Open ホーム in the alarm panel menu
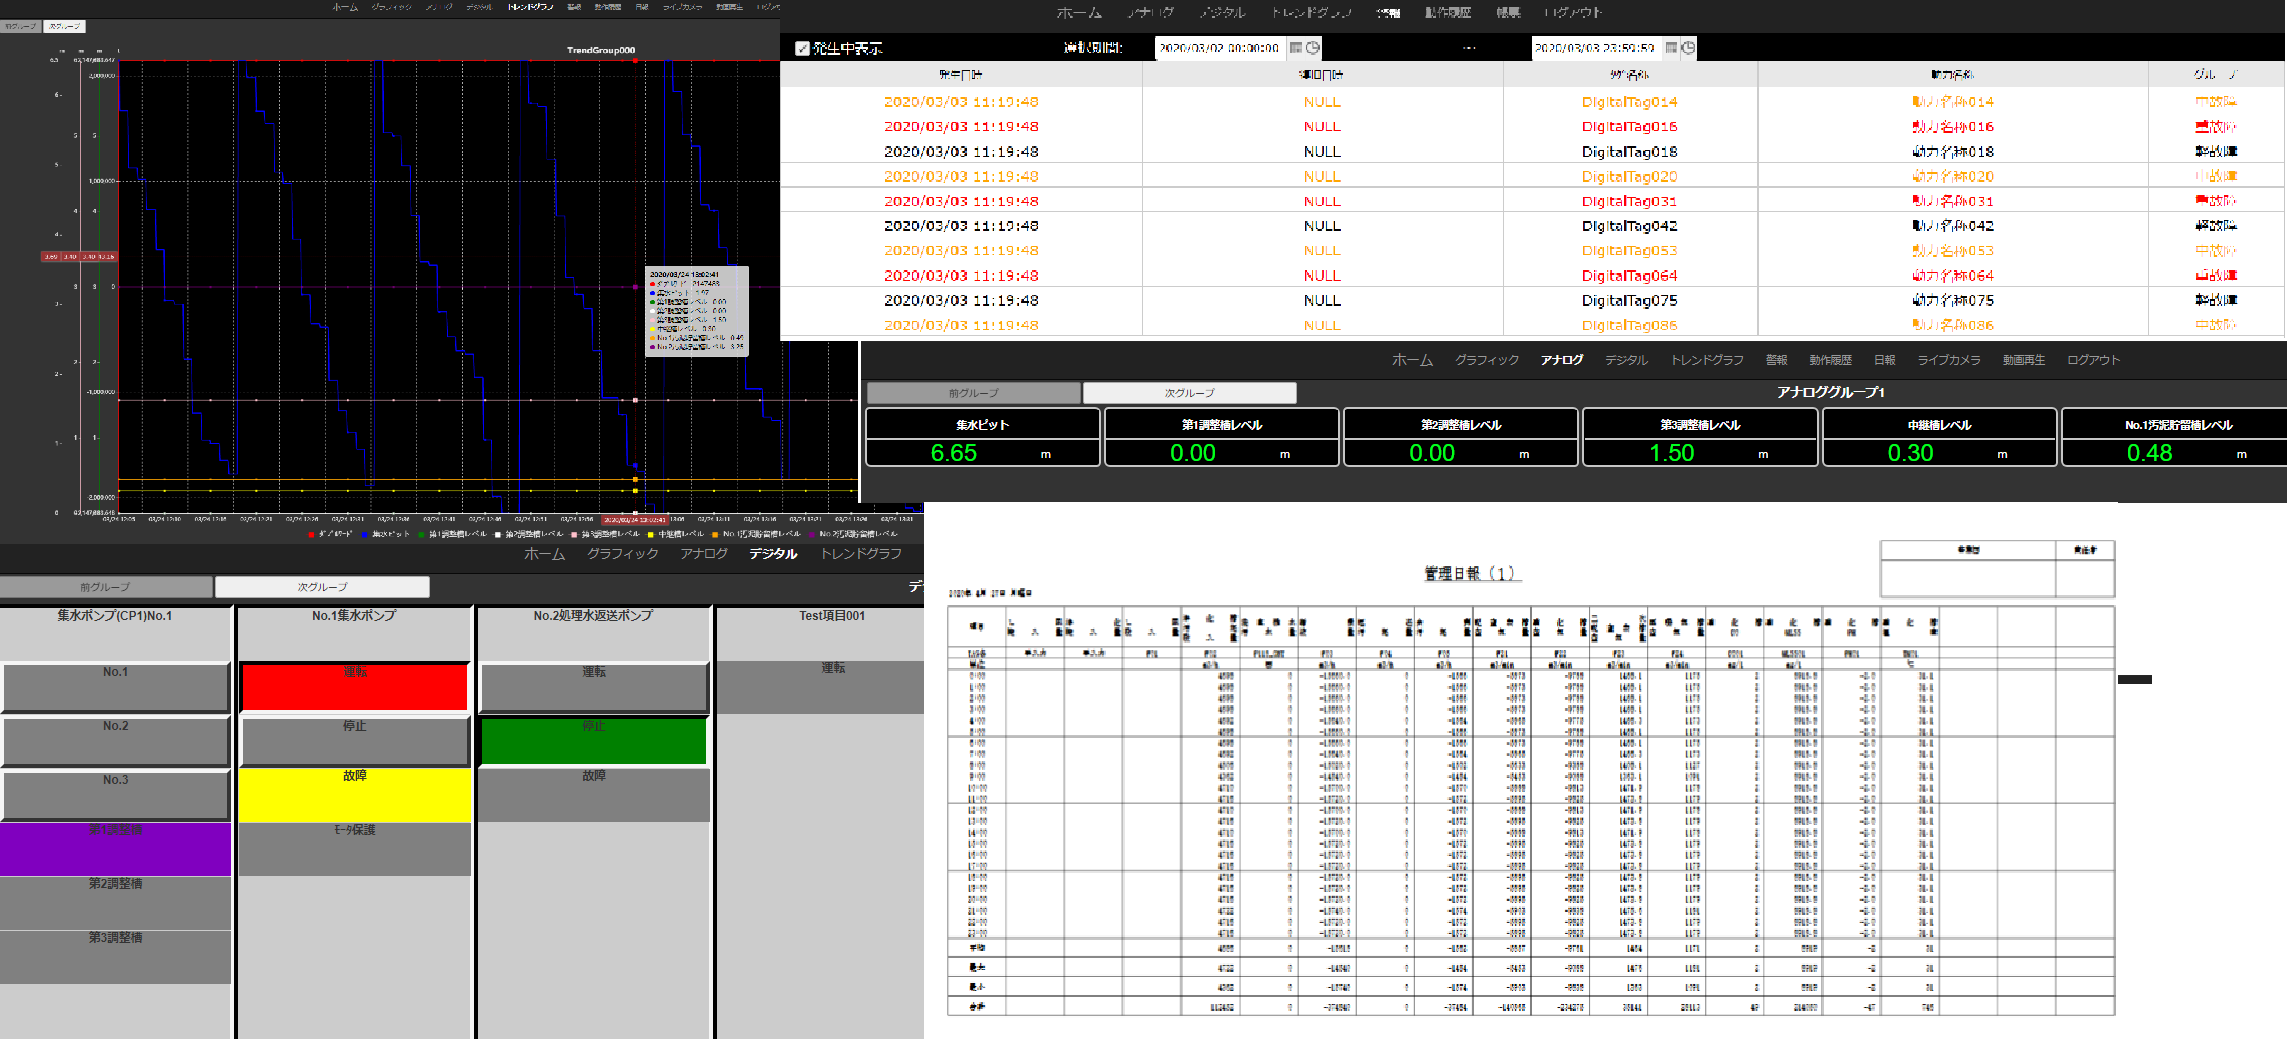This screenshot has height=1039, width=2287. 1079,13
